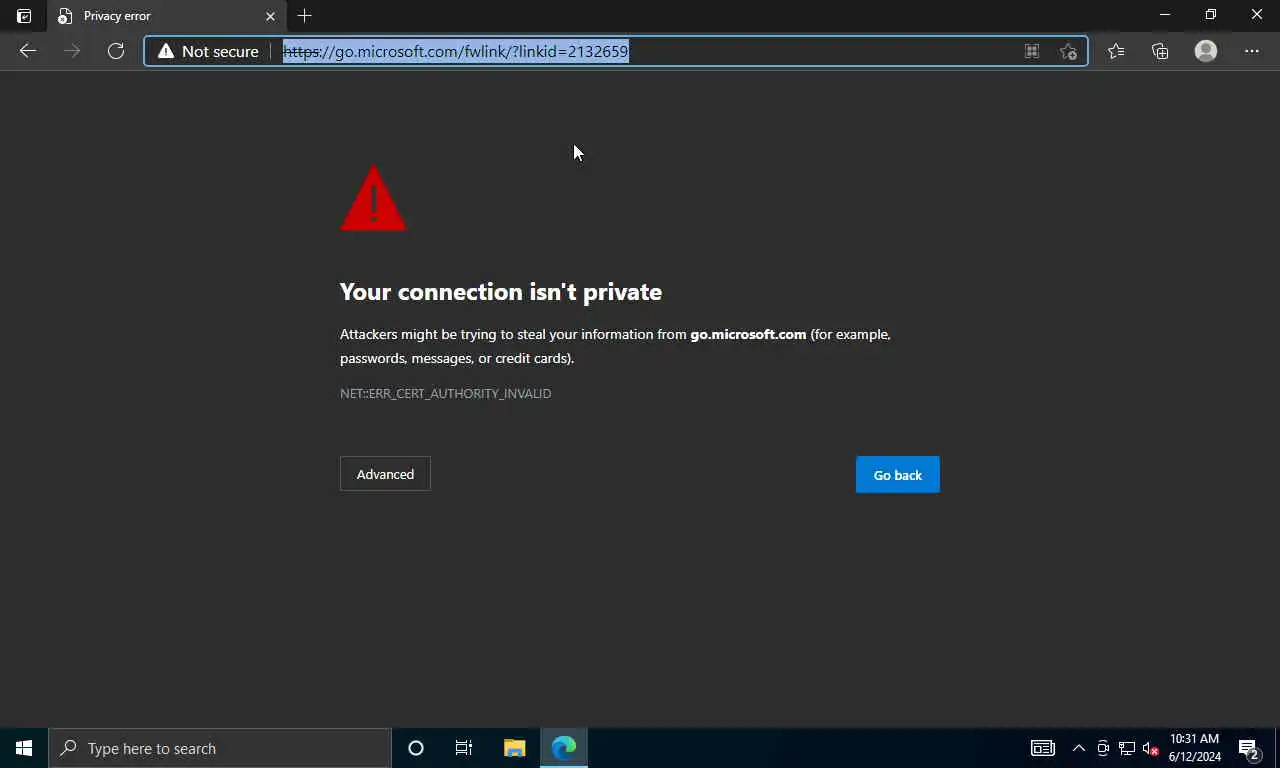Select the Privacy error tab

click(x=166, y=16)
